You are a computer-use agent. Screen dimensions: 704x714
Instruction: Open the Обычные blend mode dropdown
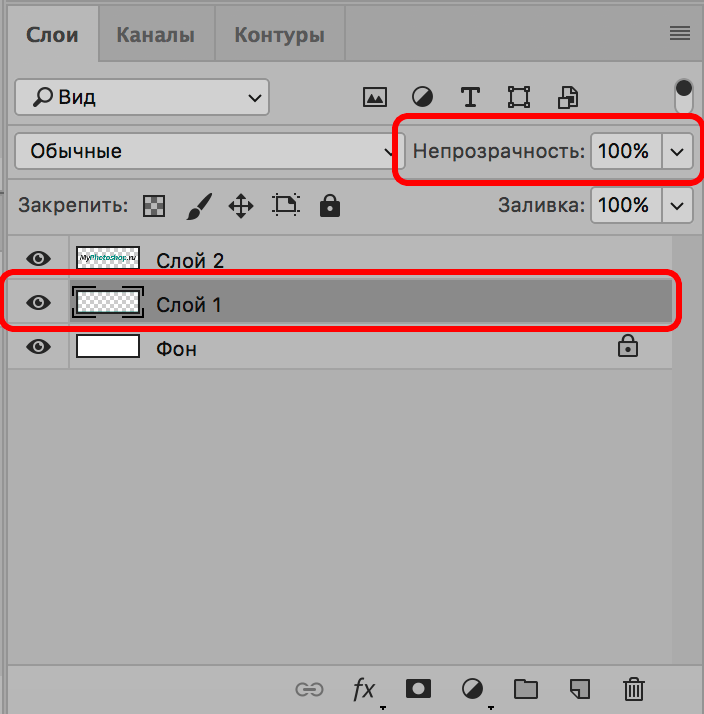(x=207, y=152)
